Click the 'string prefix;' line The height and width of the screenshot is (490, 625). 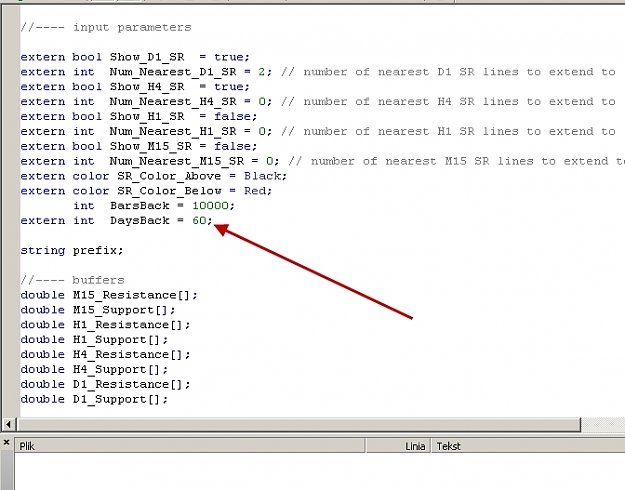tap(72, 250)
